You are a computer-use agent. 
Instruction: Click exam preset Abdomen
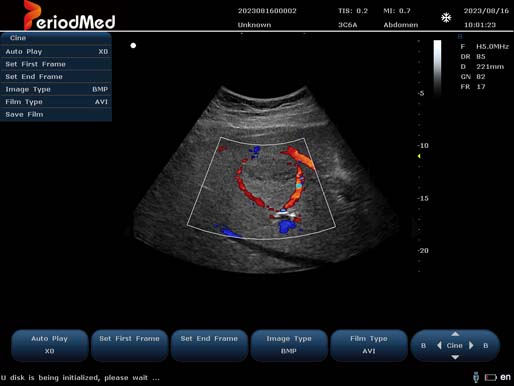(x=401, y=25)
